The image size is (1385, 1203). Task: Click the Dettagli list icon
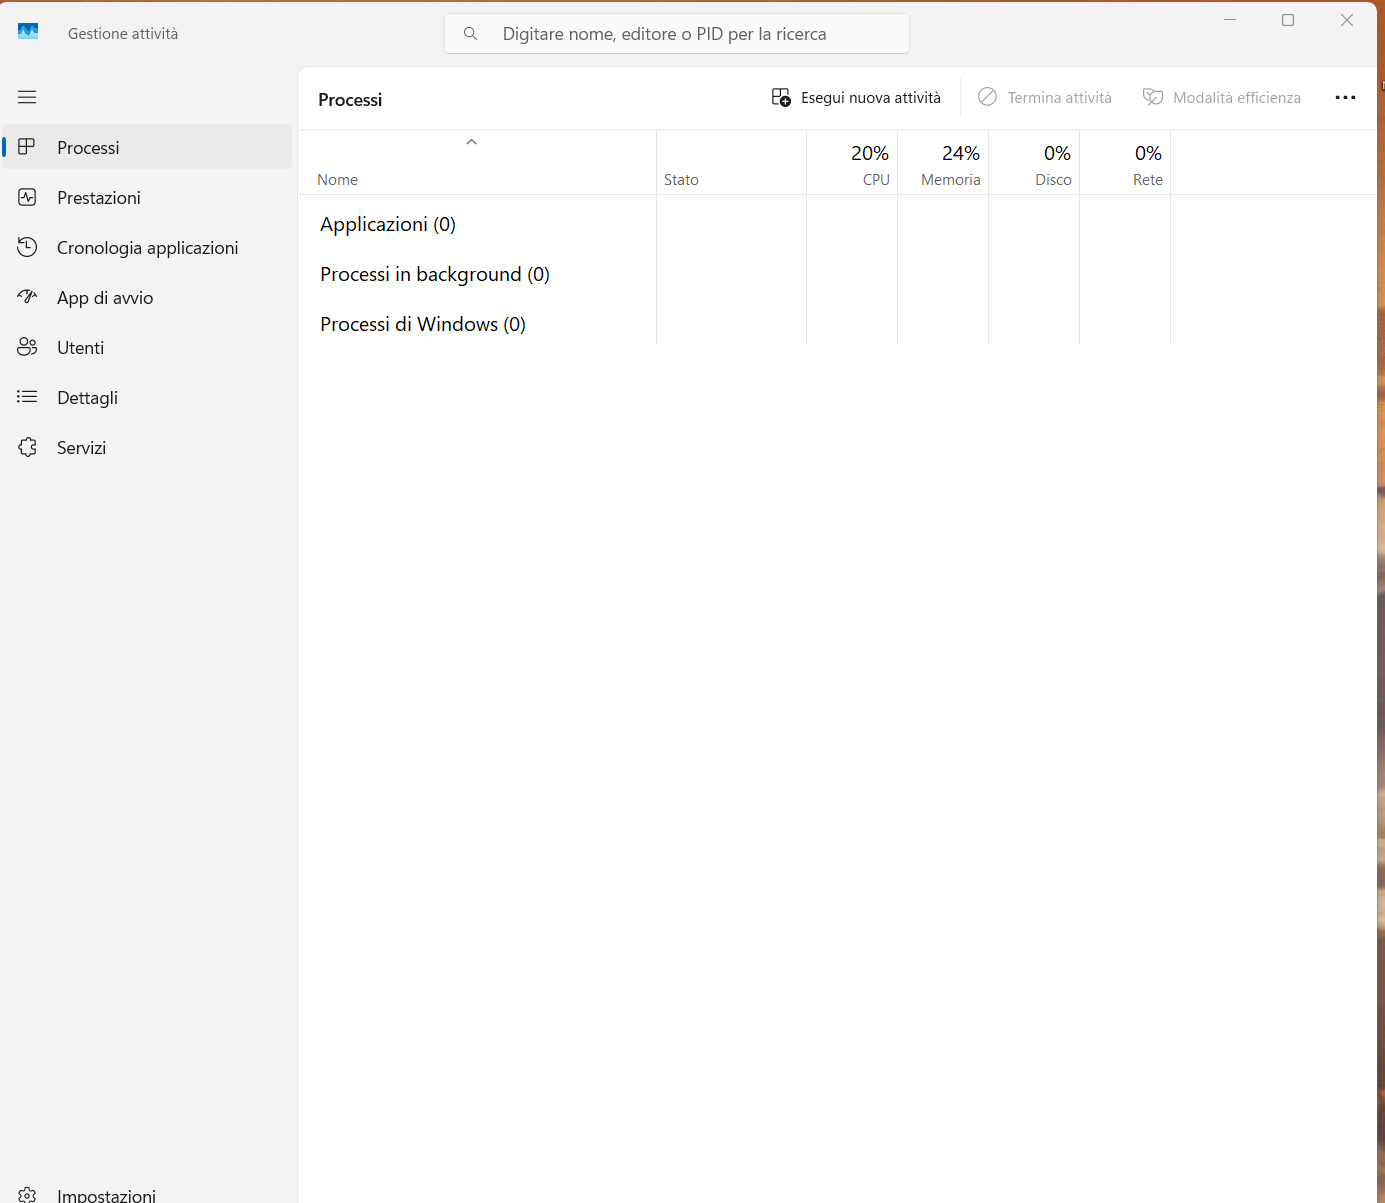pos(27,397)
